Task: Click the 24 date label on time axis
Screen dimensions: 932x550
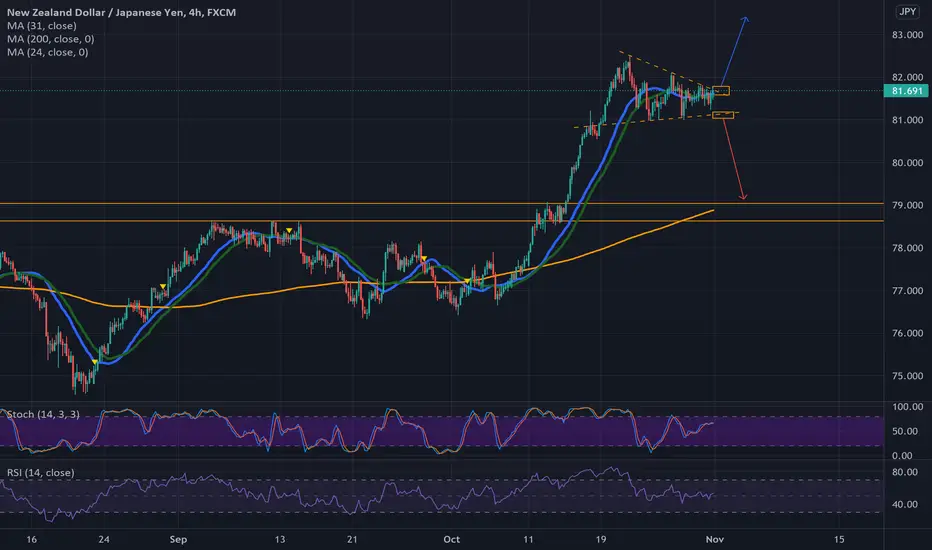Action: 104,539
